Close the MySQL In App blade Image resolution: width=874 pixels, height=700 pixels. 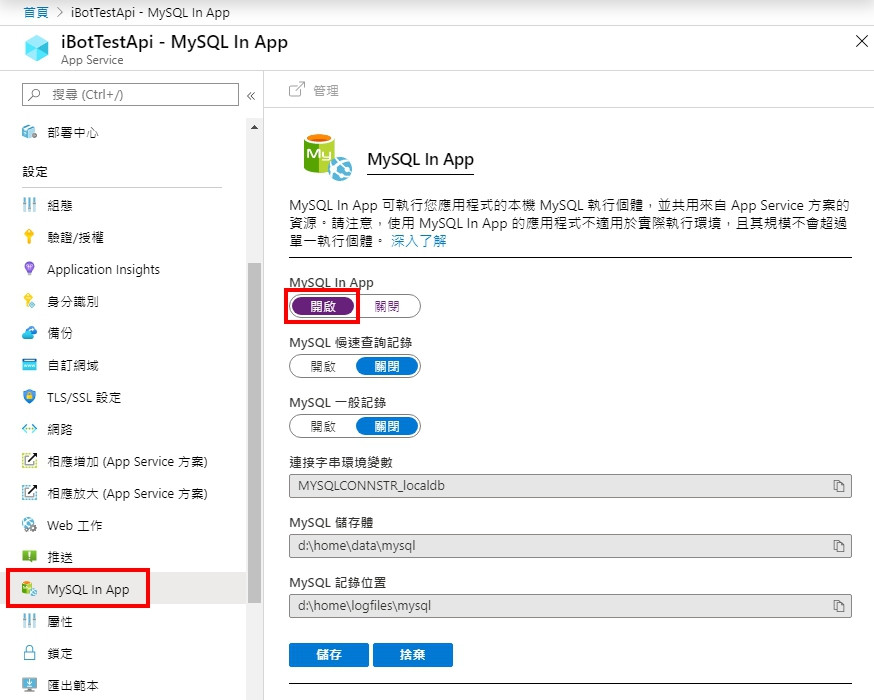862,41
